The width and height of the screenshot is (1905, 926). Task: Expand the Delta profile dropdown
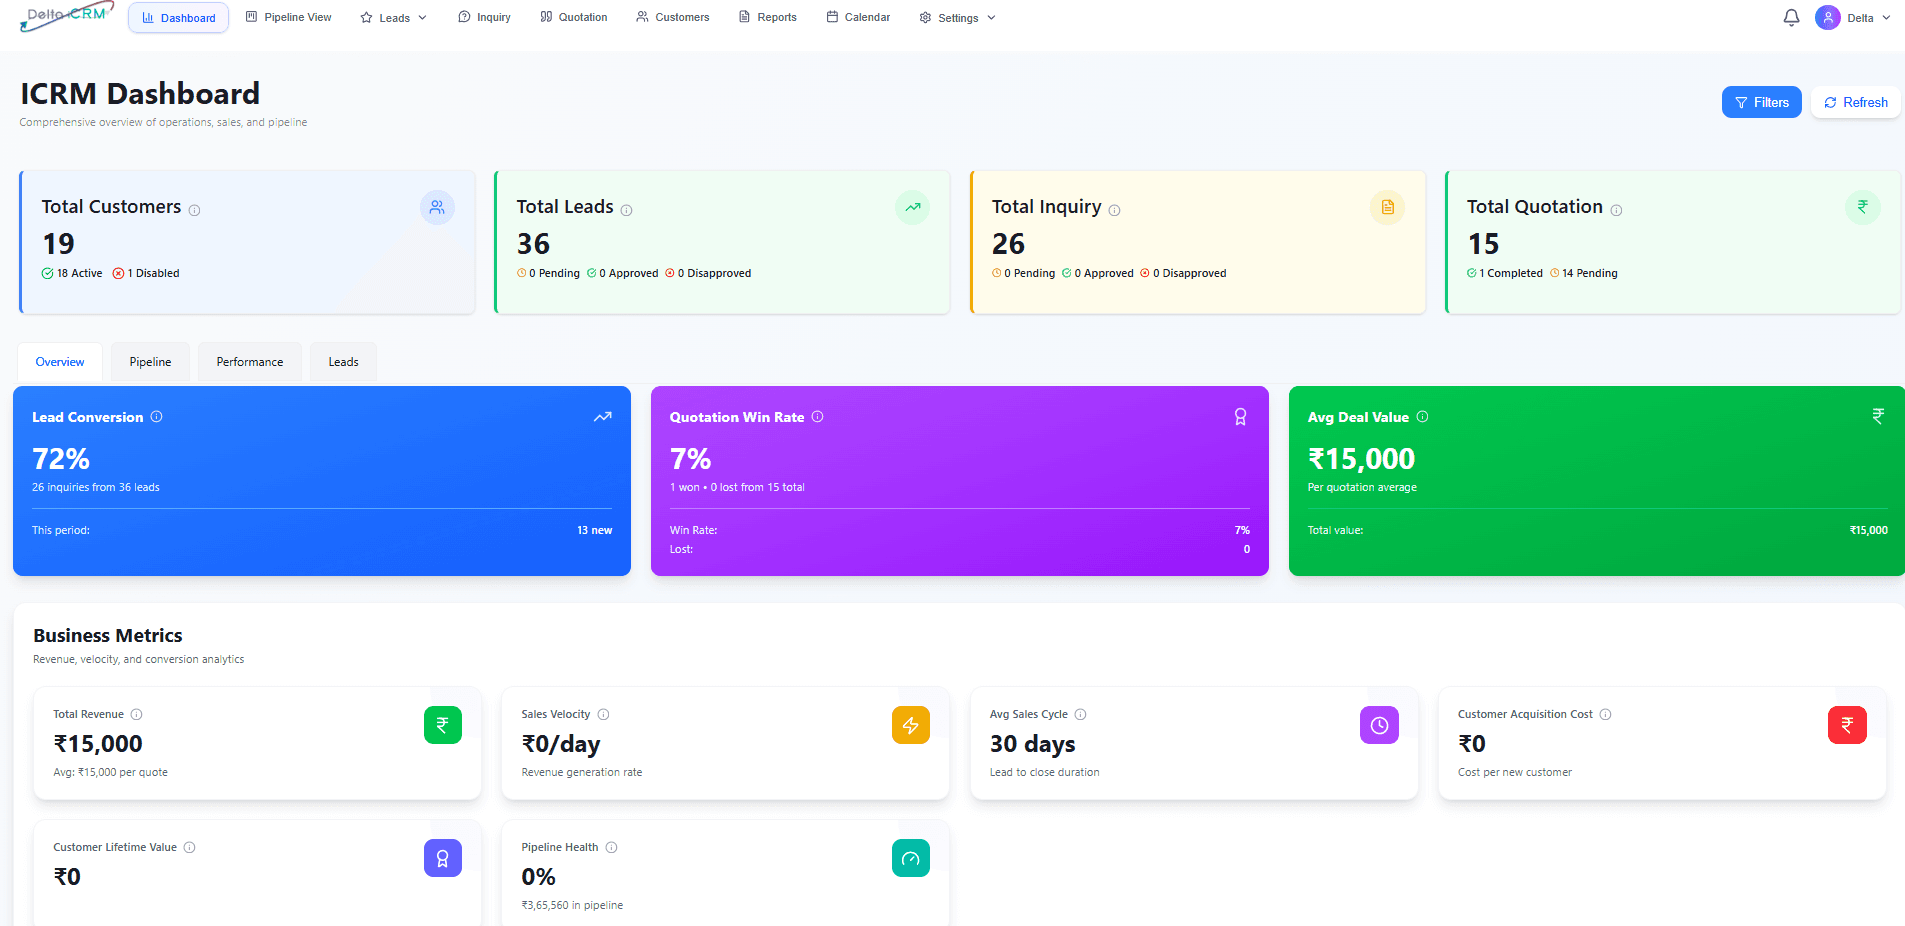tap(1855, 17)
